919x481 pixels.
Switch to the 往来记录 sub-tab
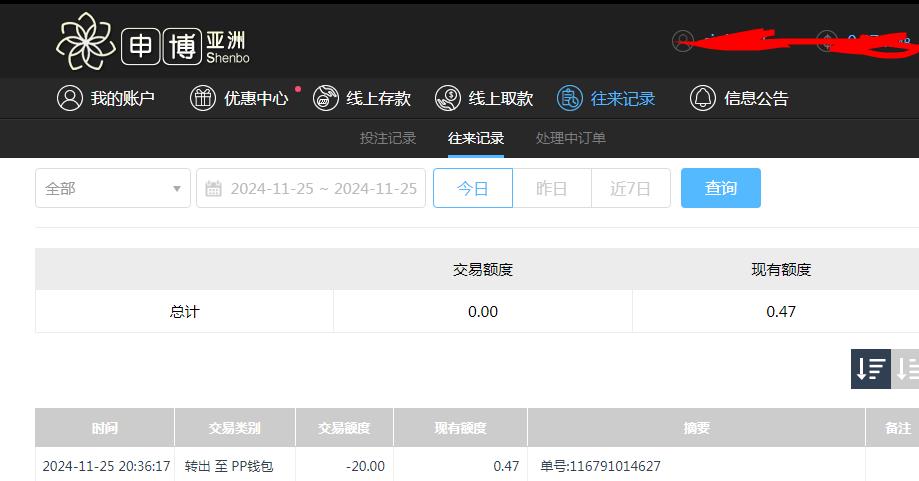tap(476, 138)
